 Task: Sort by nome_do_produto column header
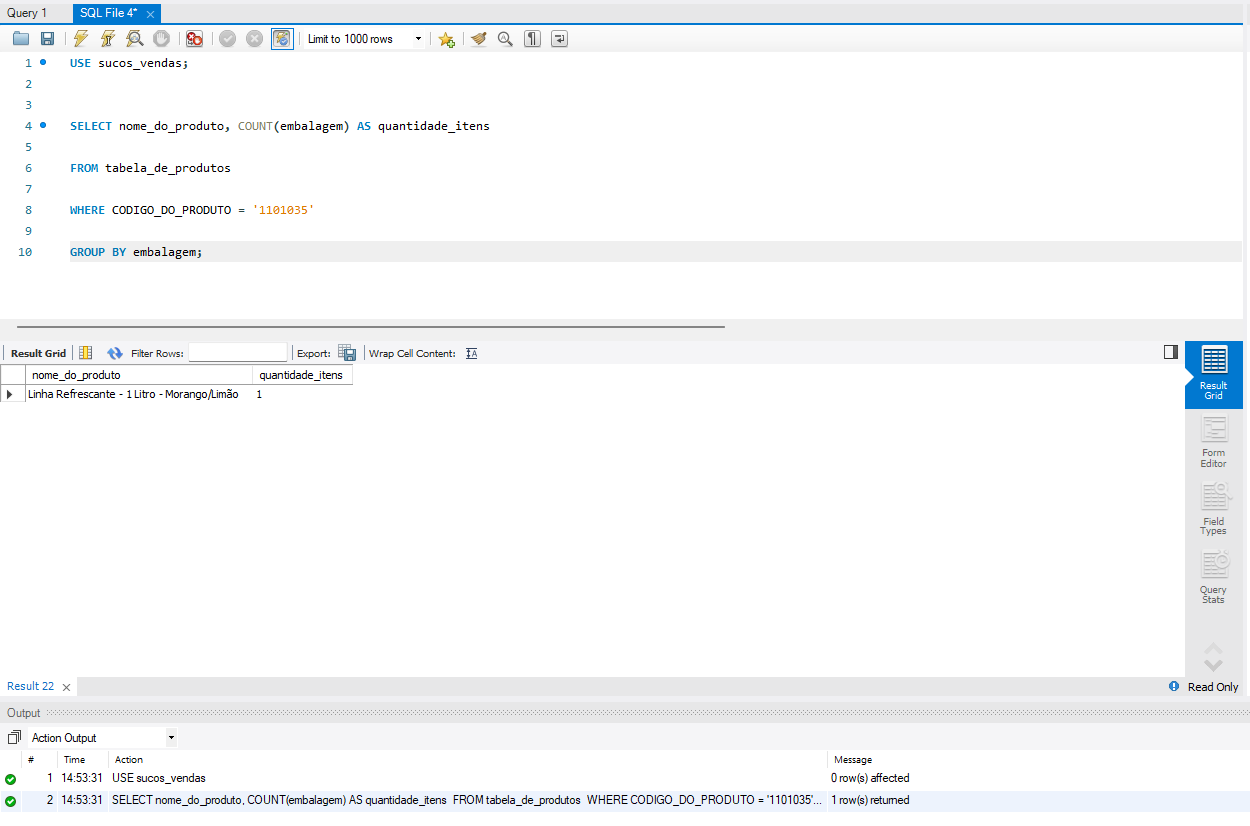pos(139,375)
